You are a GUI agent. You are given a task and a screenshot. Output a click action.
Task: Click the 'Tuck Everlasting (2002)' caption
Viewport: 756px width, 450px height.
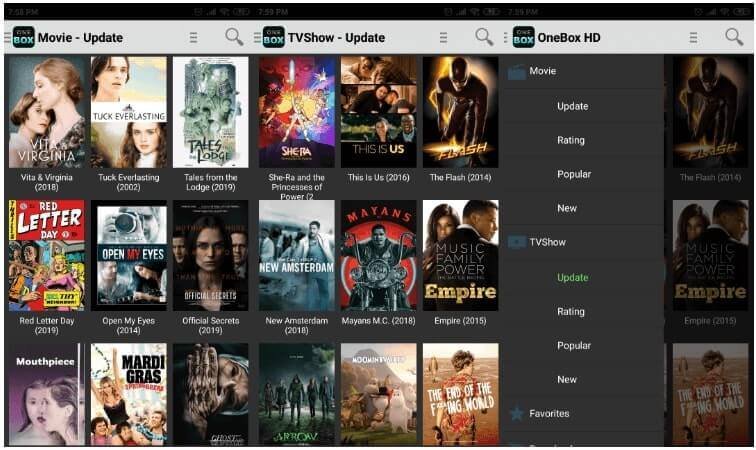click(x=129, y=182)
